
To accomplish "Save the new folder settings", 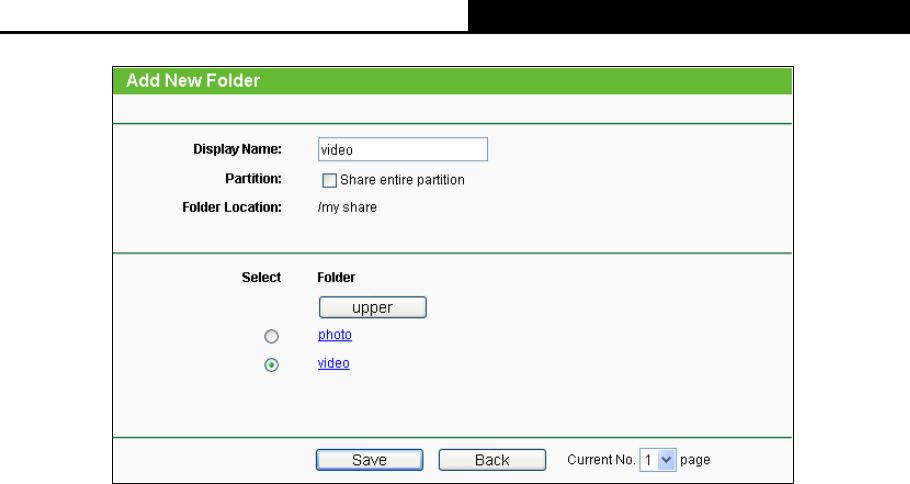I will coord(369,460).
